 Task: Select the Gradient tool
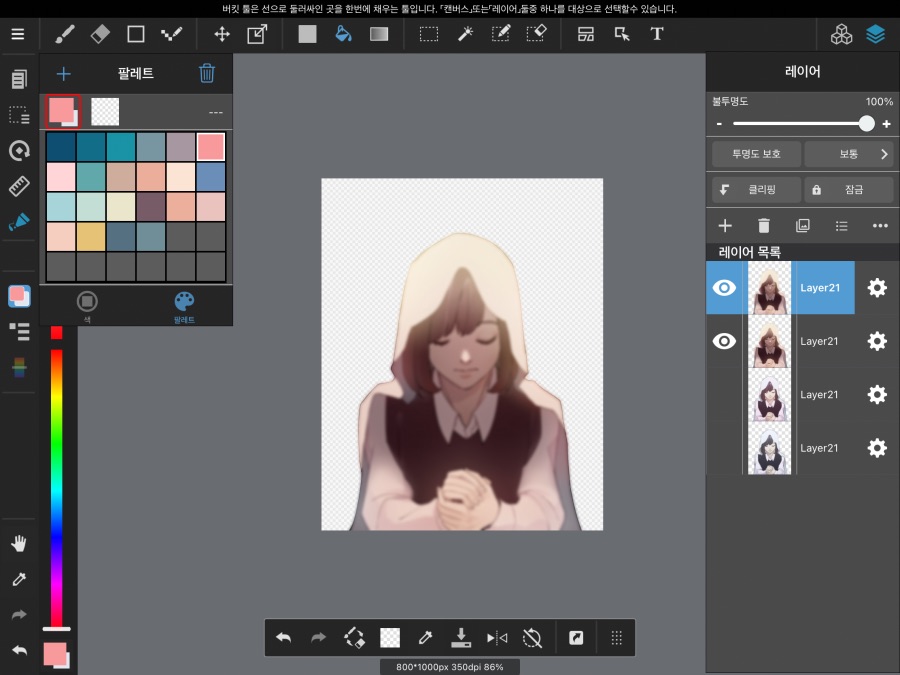378,33
